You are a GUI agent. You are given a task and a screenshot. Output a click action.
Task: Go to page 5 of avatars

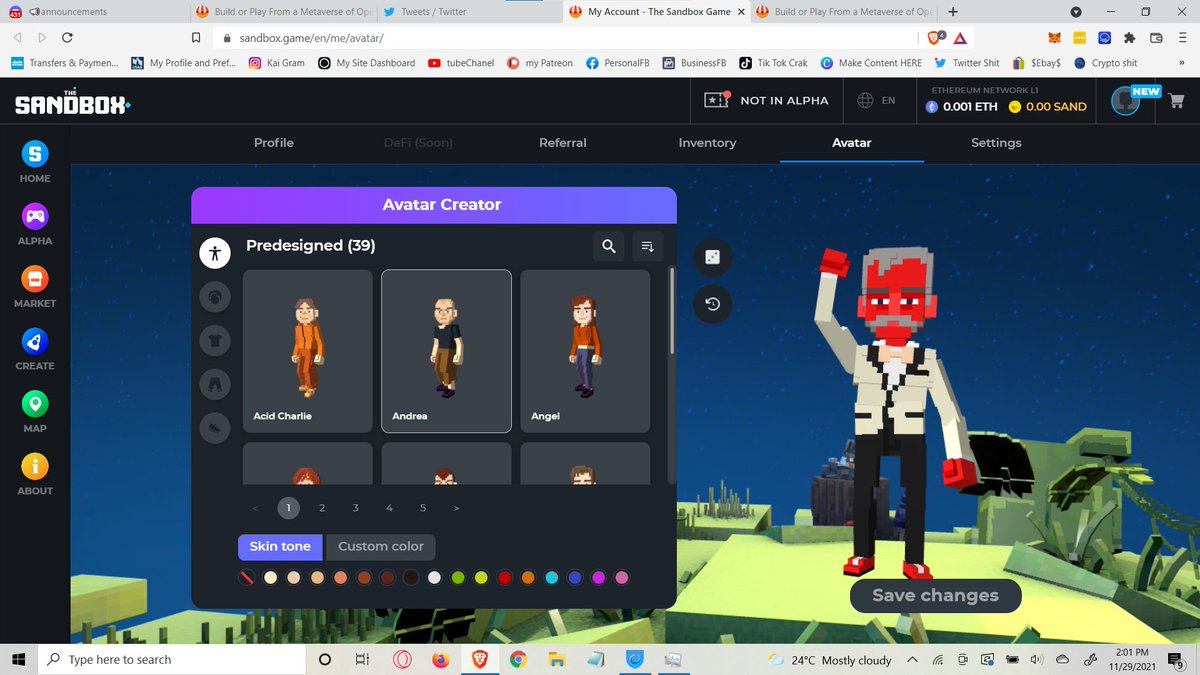[423, 508]
